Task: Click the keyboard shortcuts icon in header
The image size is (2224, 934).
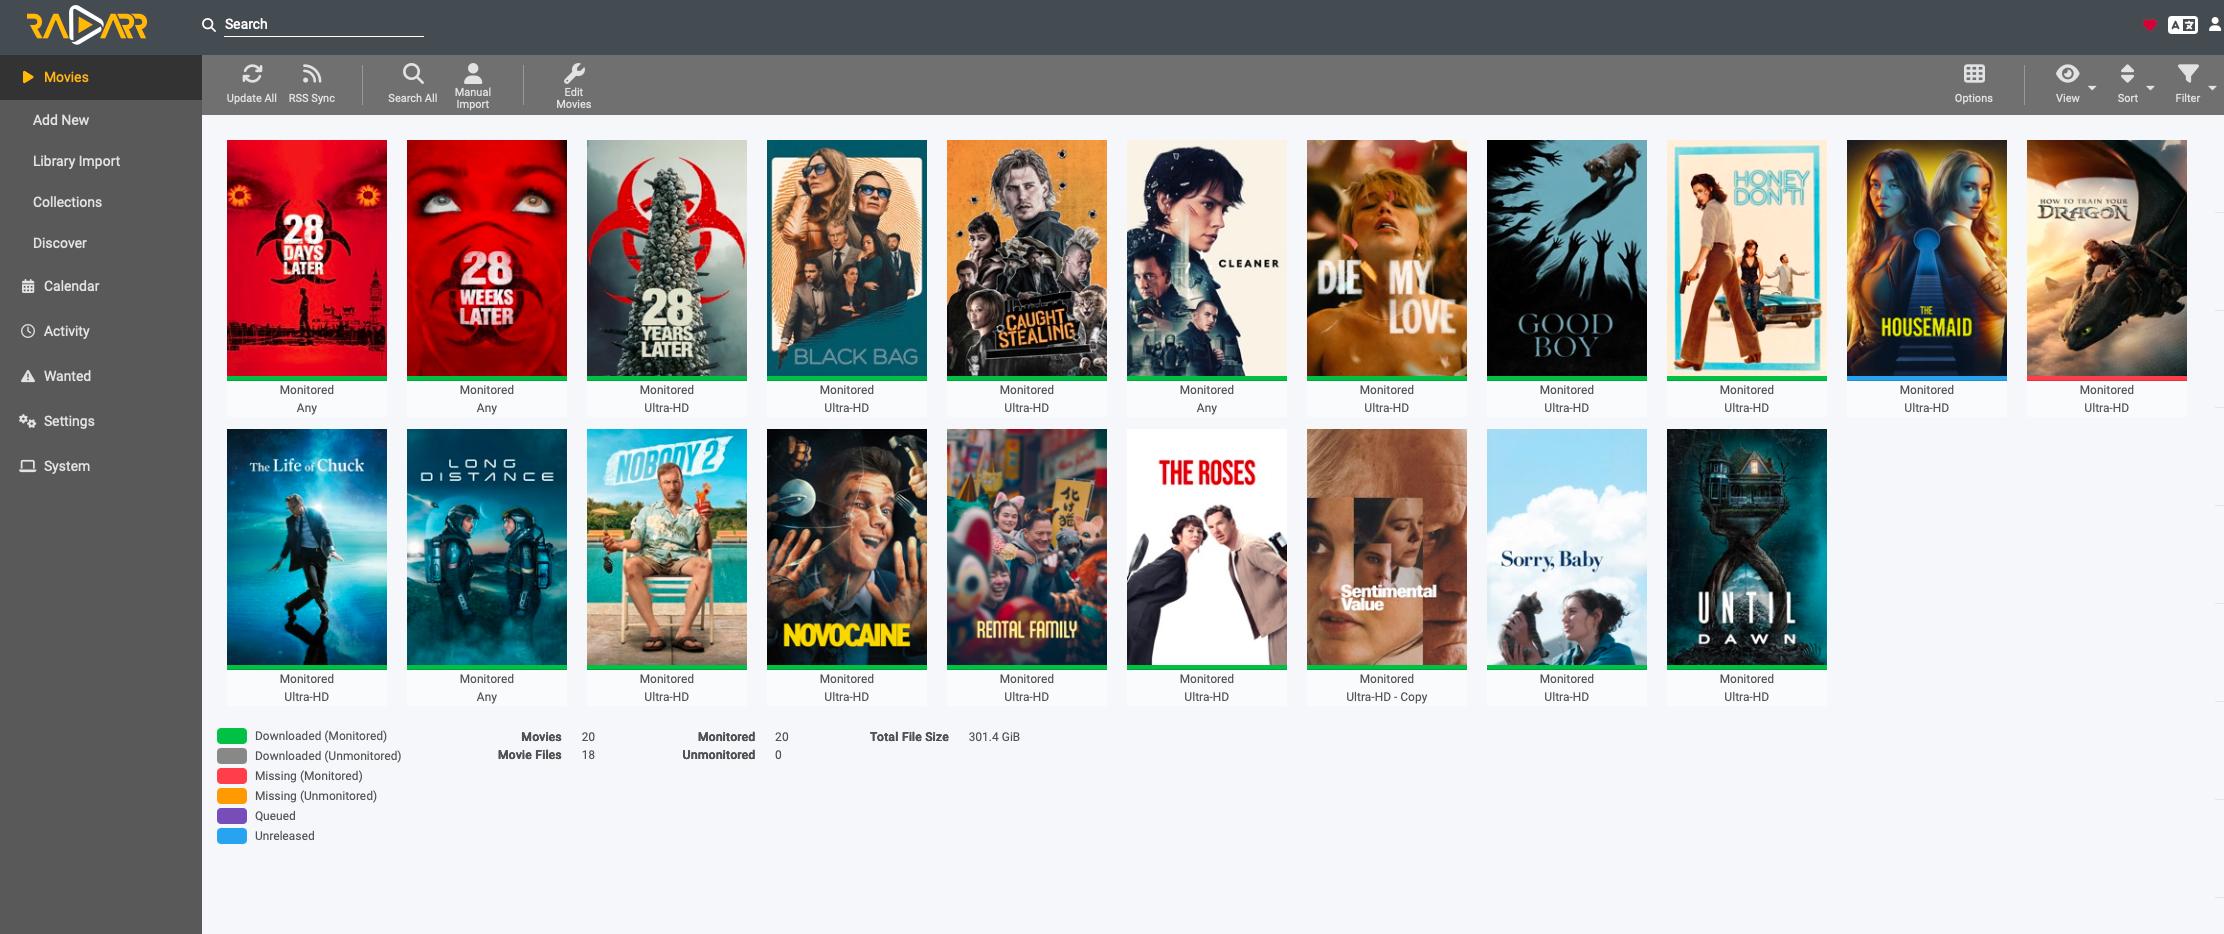Action: point(2182,25)
